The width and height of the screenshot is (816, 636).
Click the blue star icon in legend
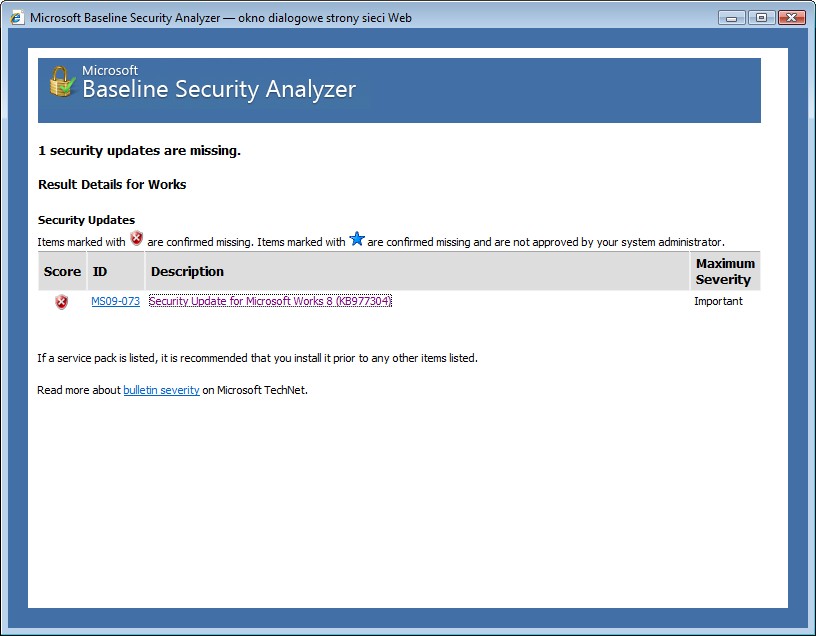point(356,239)
